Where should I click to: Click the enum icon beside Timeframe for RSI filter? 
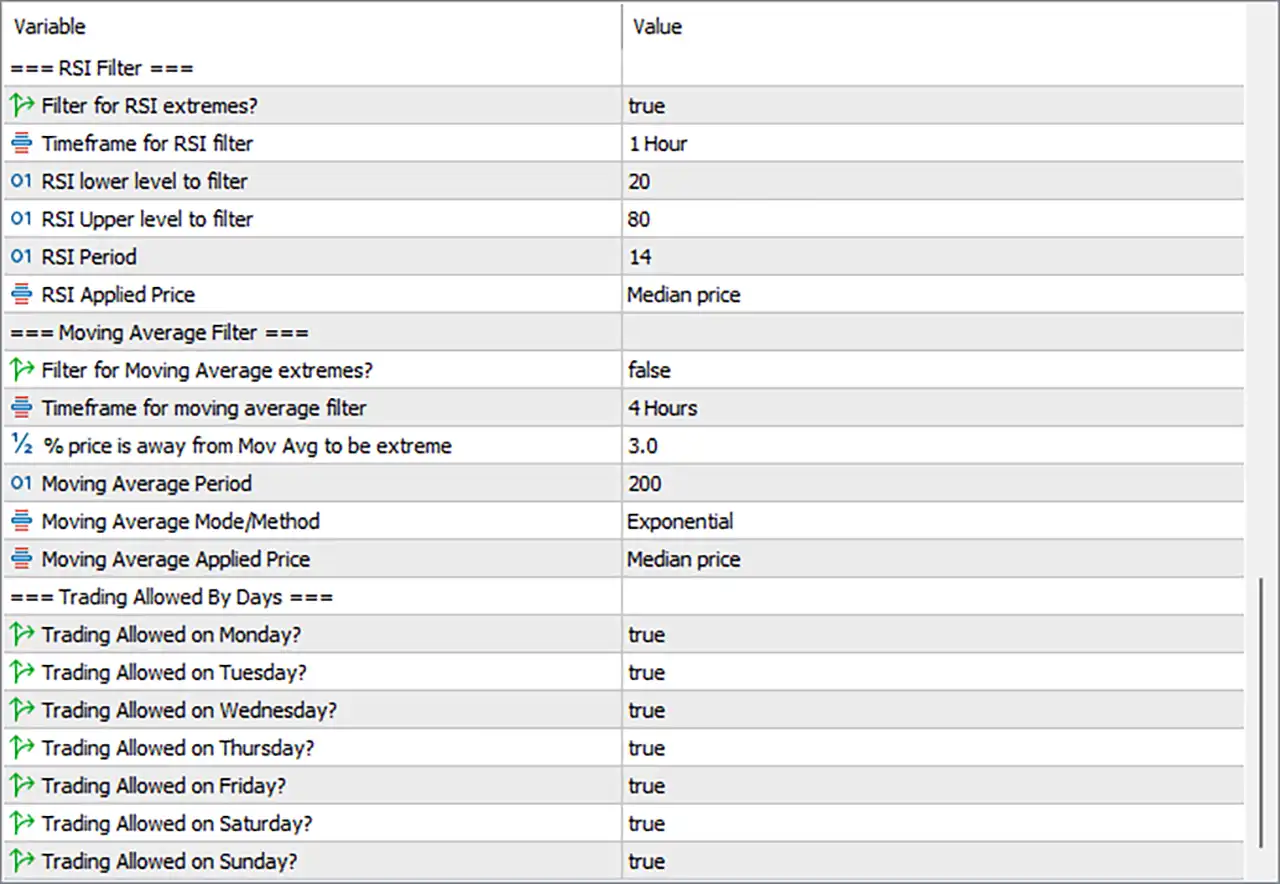21,143
